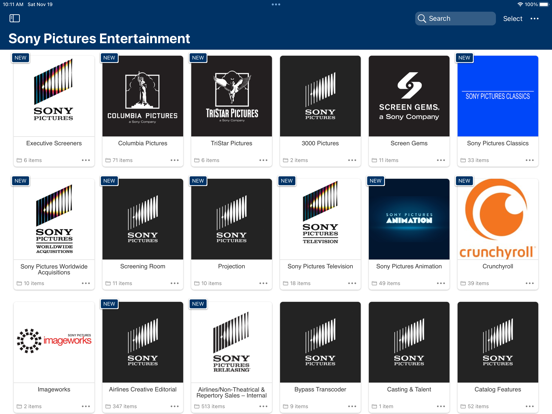Open the ellipsis menu for Imageworks folder
This screenshot has height=414, width=552.
(86, 406)
